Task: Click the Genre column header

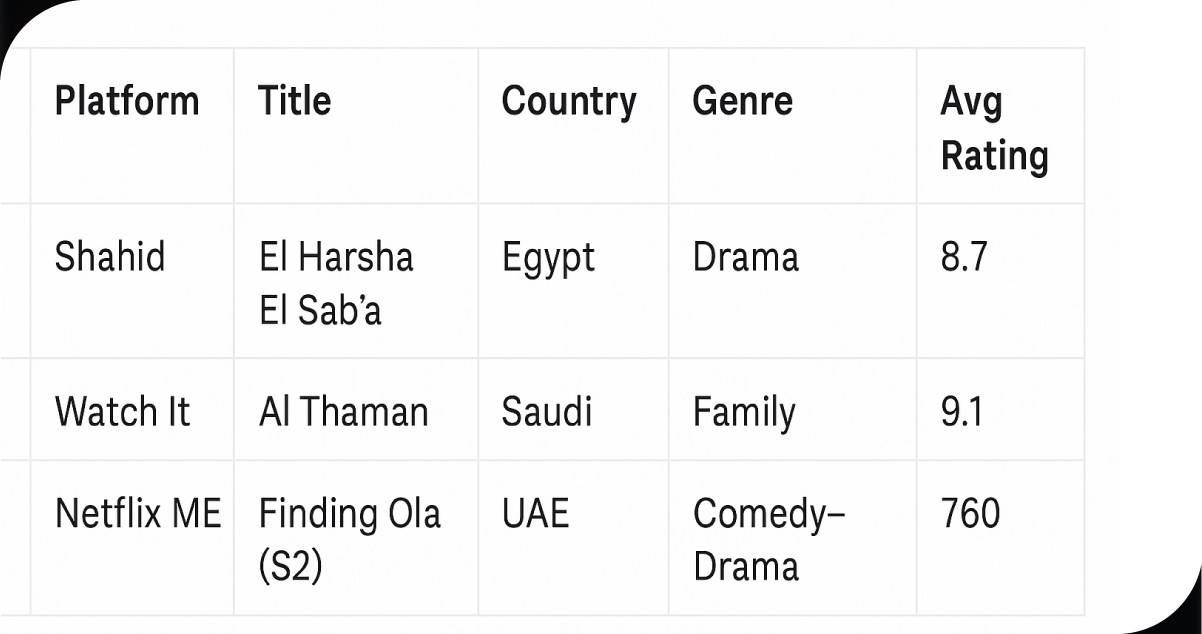Action: click(x=742, y=101)
